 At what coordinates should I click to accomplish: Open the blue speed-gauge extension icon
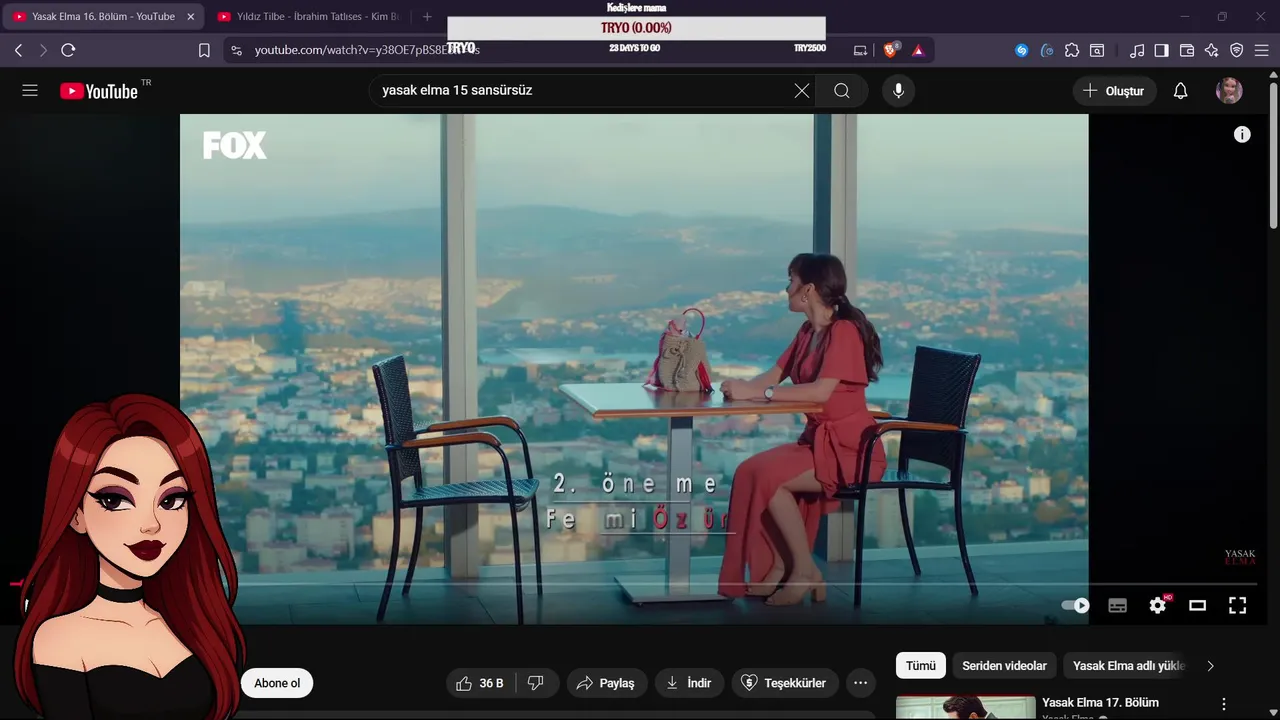(1047, 50)
